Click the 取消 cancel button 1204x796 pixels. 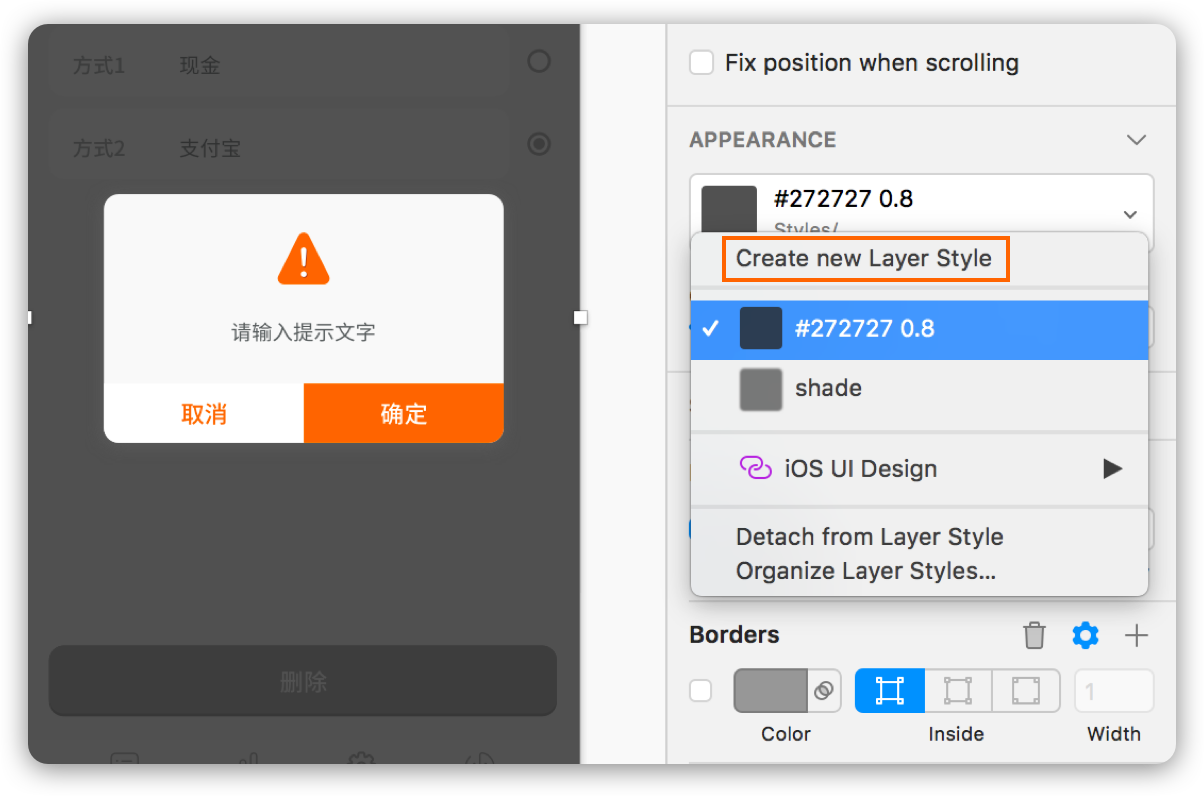coord(204,413)
